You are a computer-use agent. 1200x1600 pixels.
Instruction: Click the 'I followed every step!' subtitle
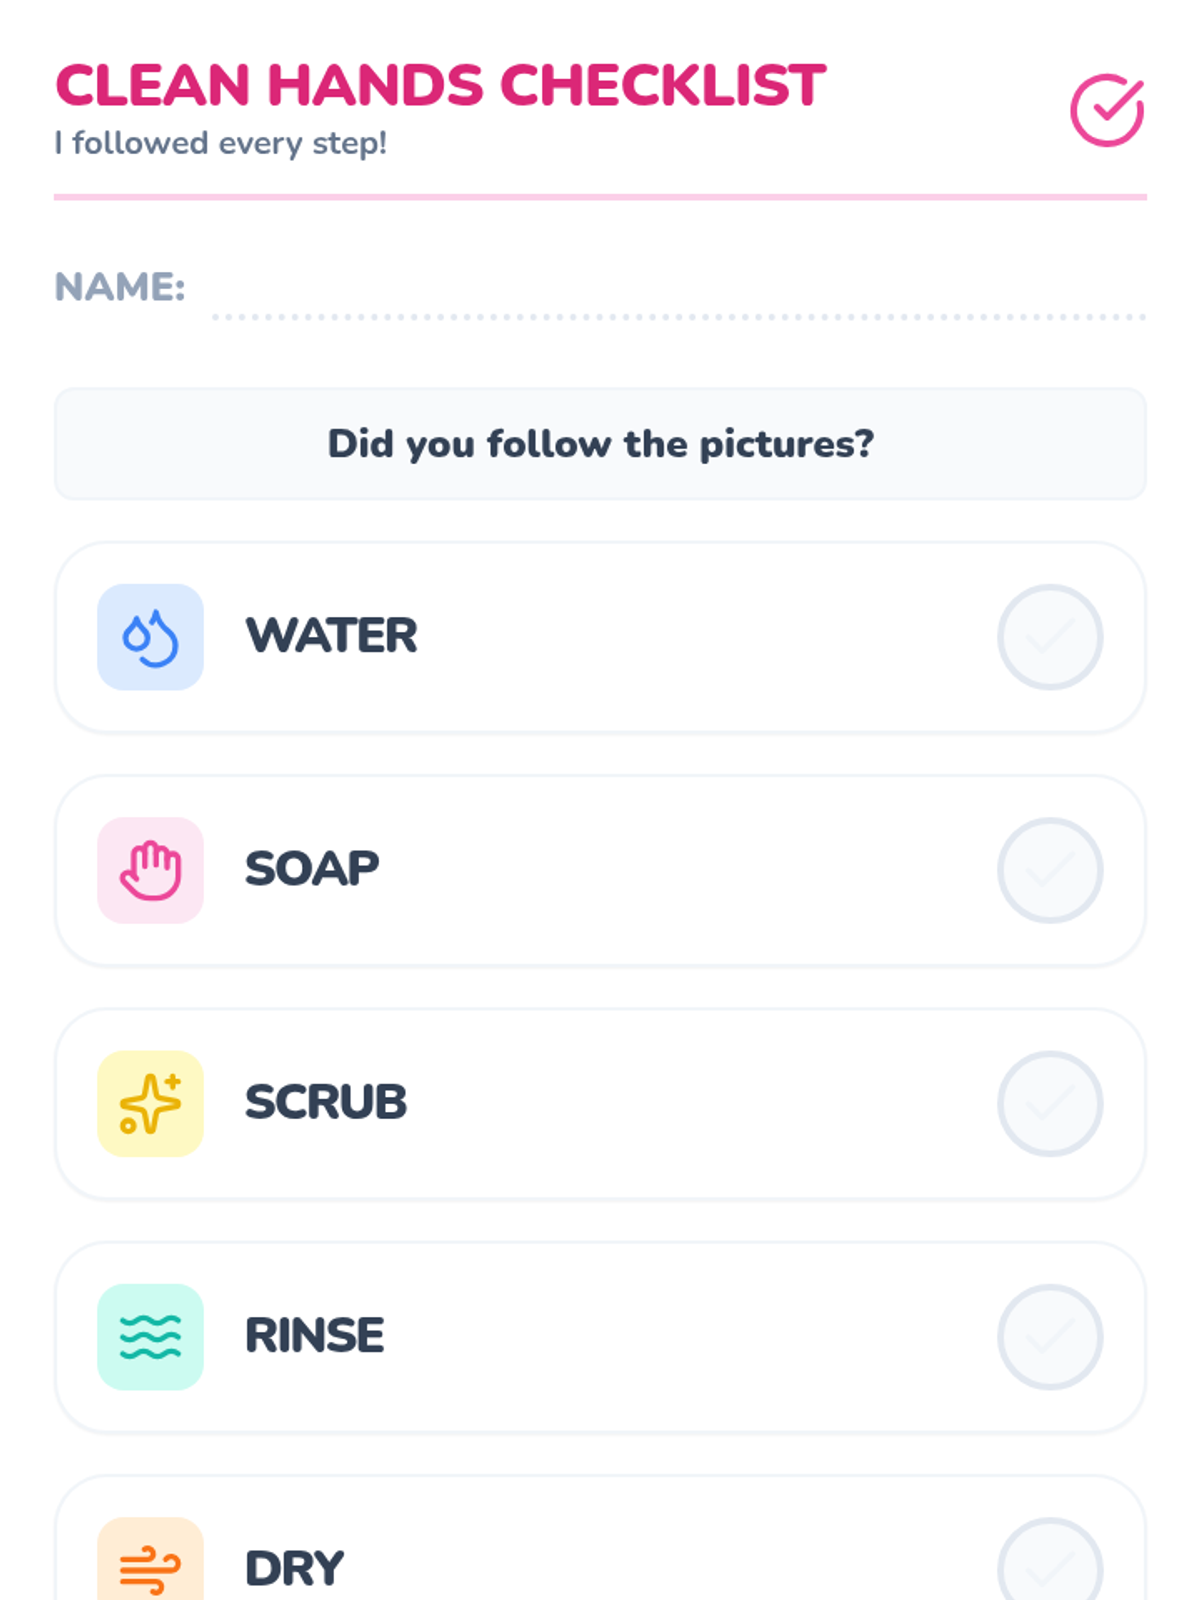click(220, 144)
